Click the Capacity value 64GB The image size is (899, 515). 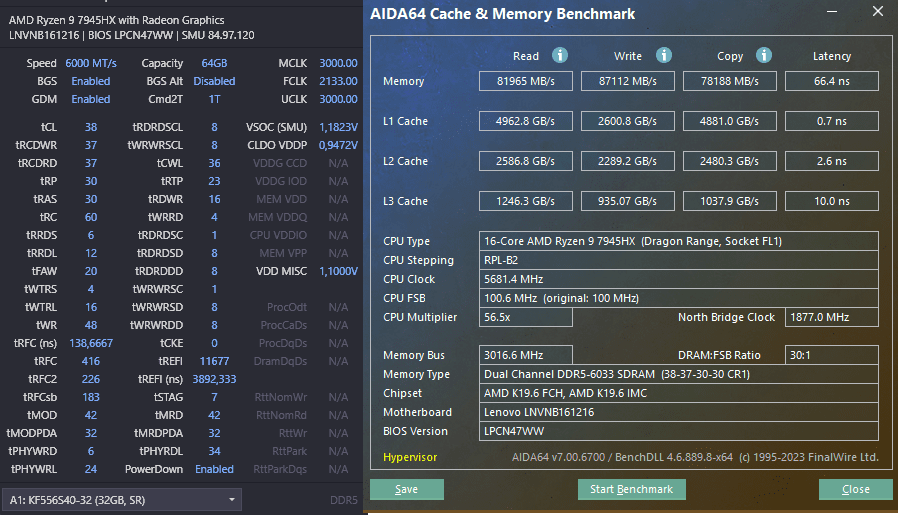coord(214,63)
